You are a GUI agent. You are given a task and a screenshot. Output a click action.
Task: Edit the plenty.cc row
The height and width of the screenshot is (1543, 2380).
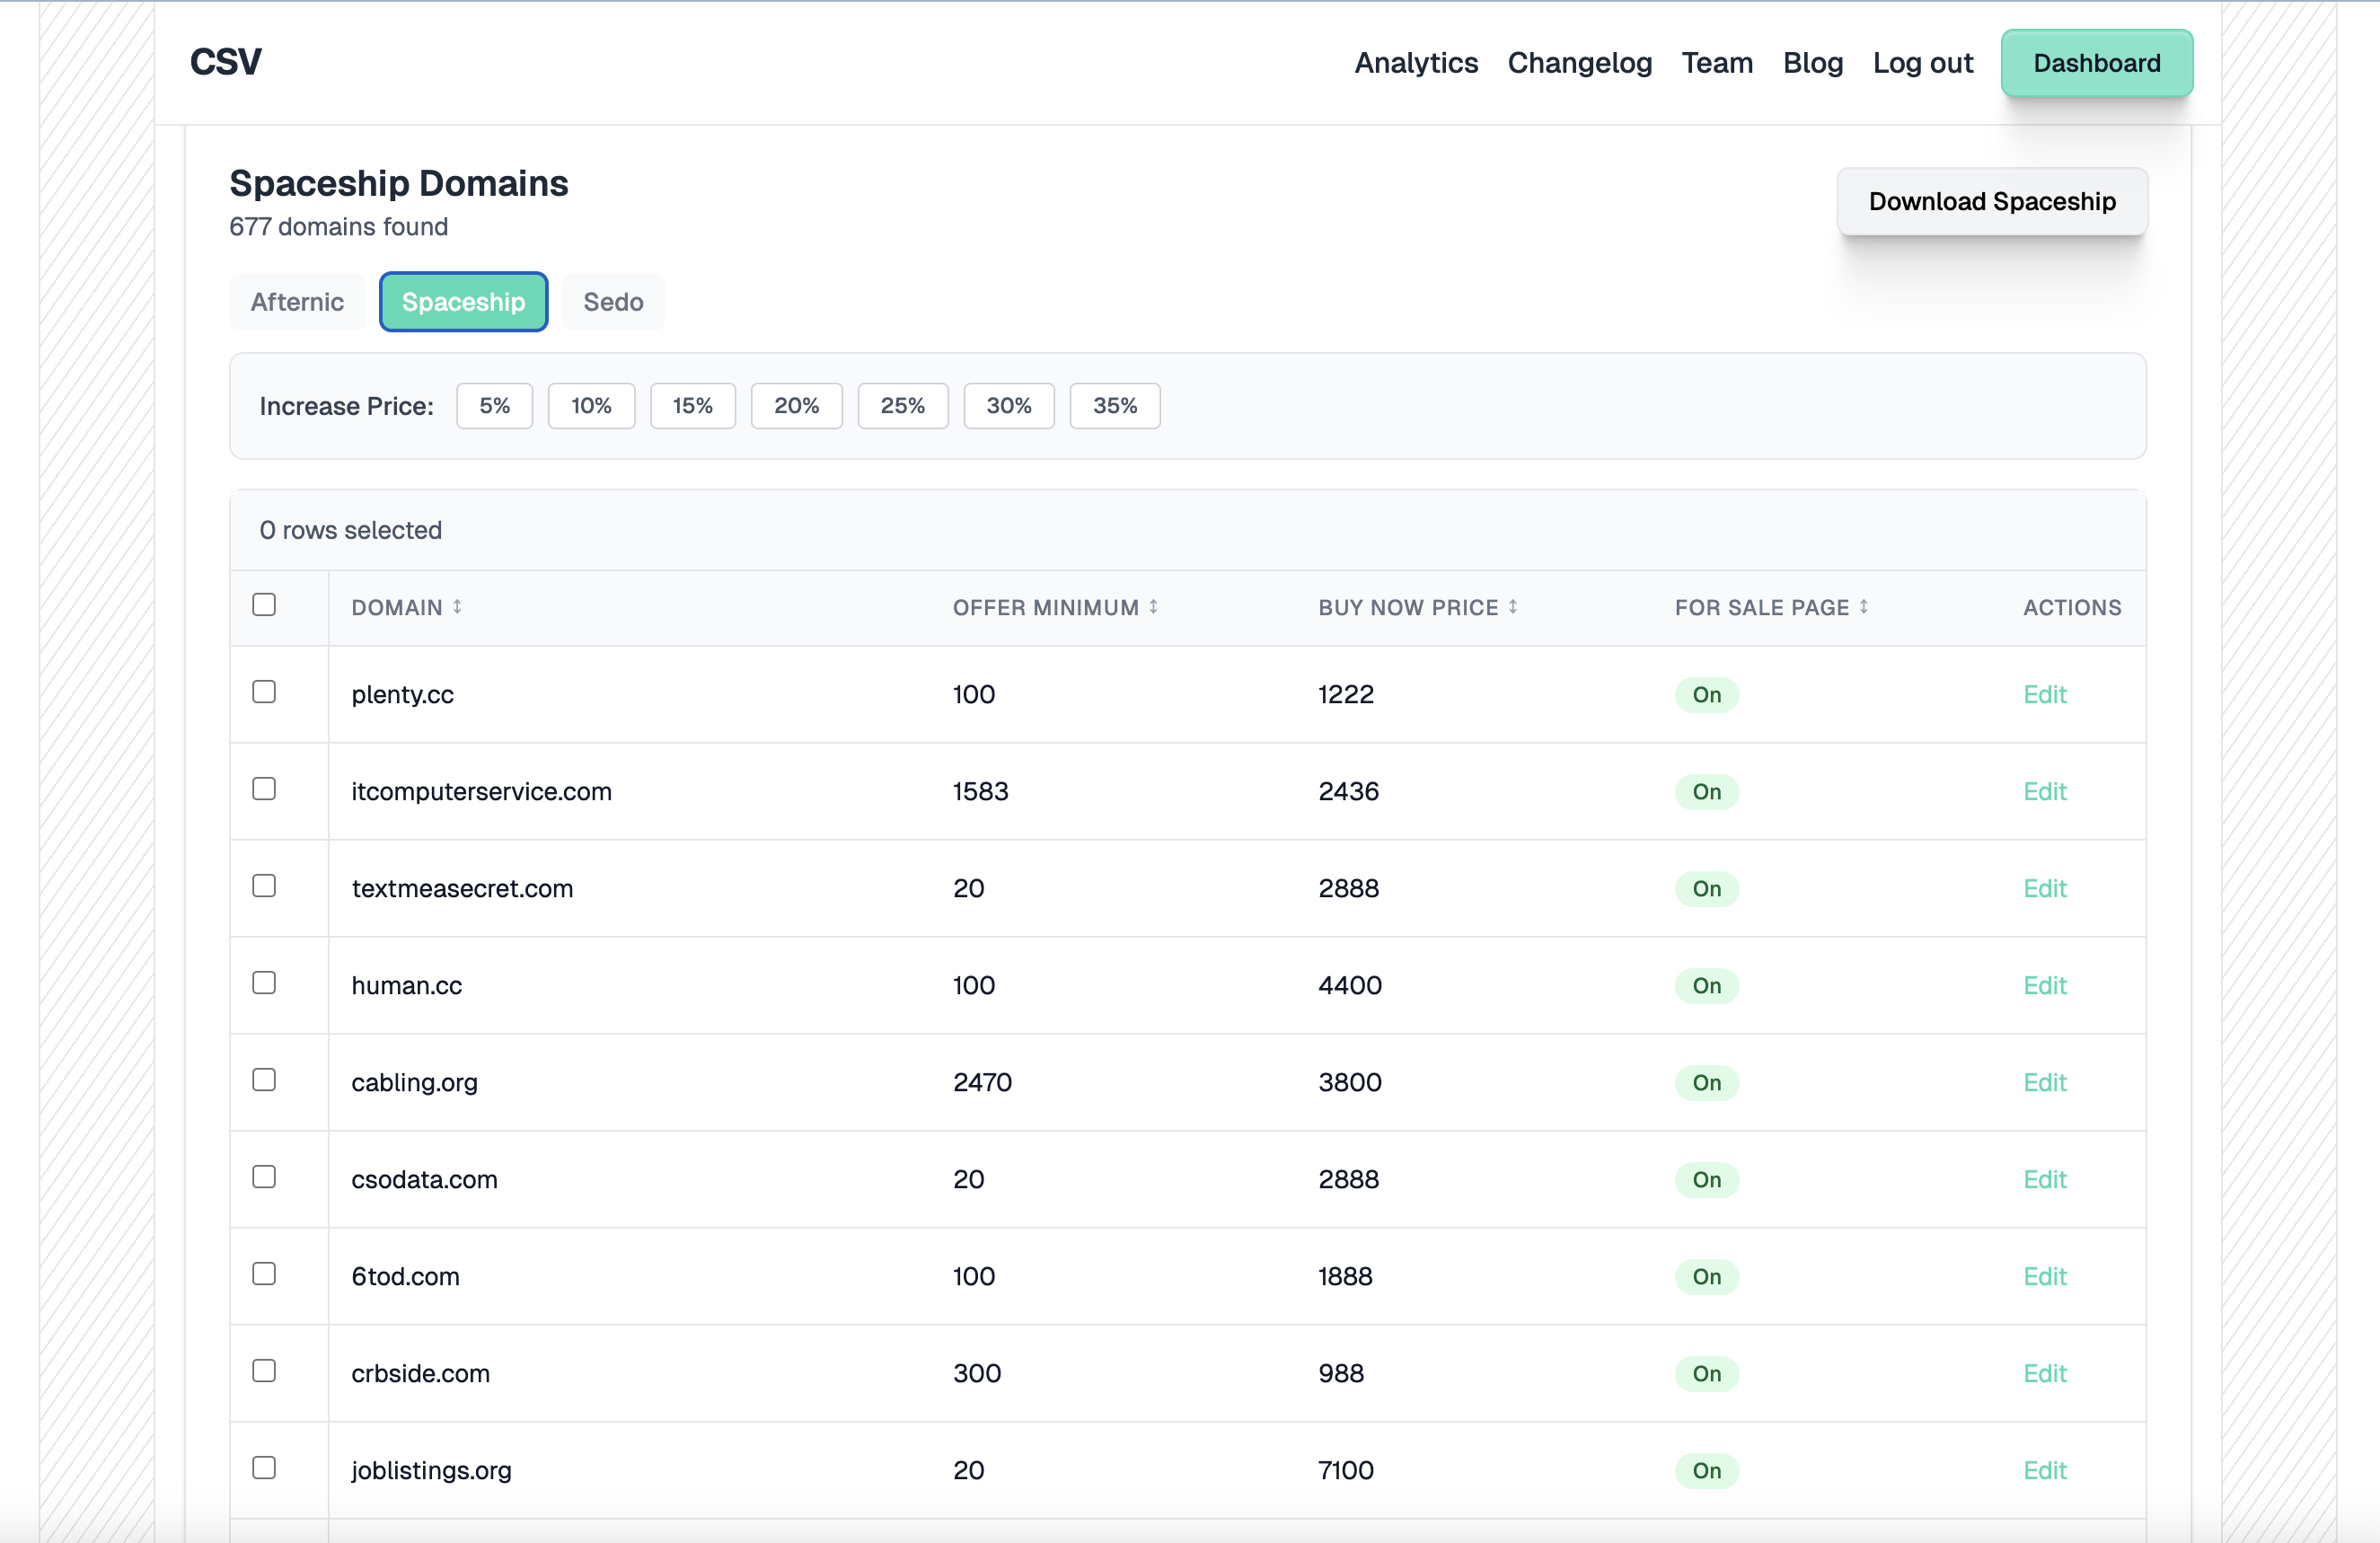pos(2044,694)
